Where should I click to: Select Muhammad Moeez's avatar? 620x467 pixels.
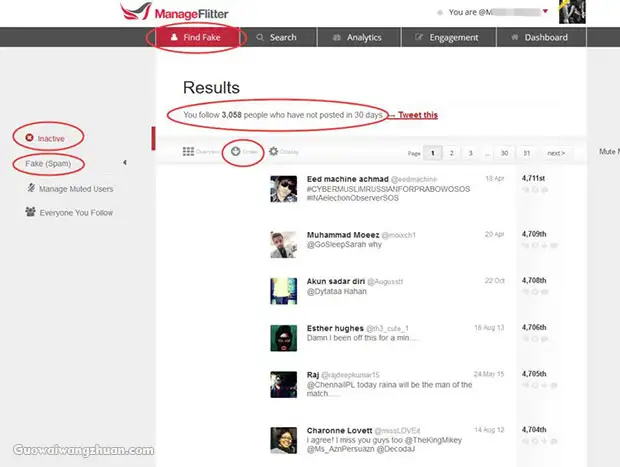coord(284,245)
